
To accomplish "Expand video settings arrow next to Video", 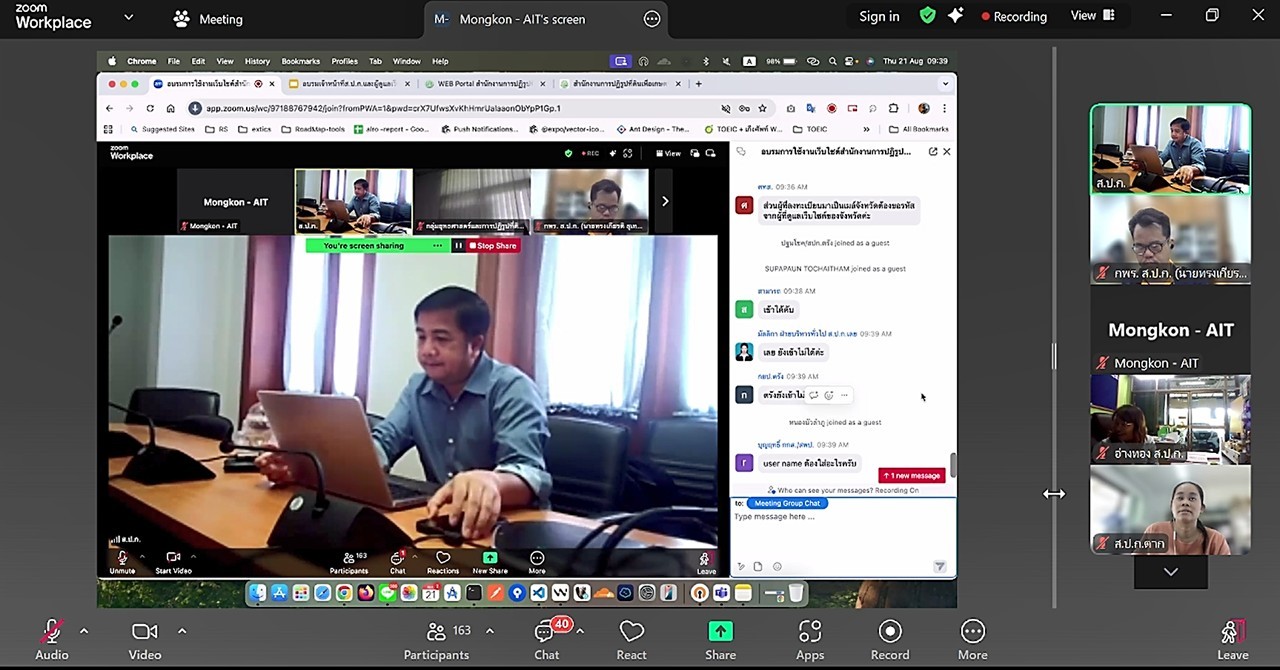I will coord(182,631).
